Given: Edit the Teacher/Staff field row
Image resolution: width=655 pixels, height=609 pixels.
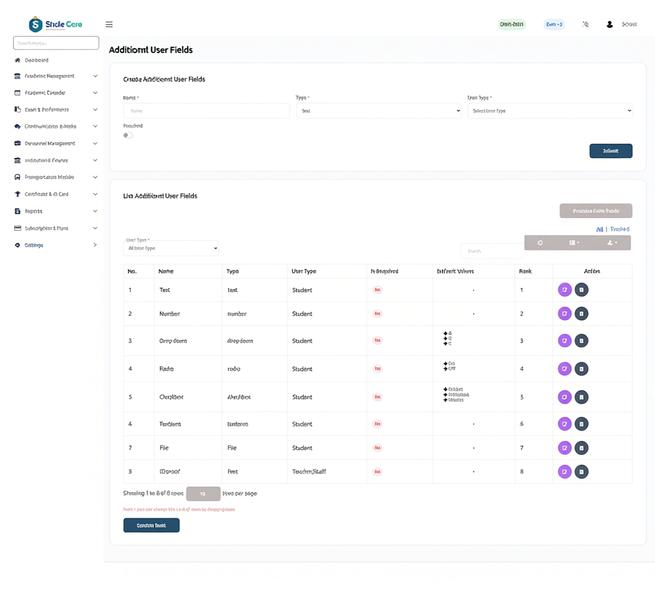Looking at the screenshot, I should (x=564, y=472).
